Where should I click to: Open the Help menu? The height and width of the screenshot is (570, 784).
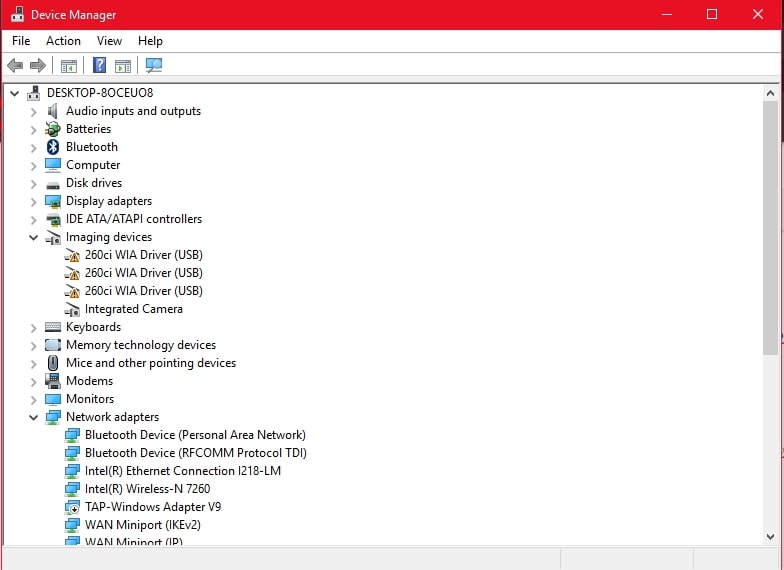[150, 41]
